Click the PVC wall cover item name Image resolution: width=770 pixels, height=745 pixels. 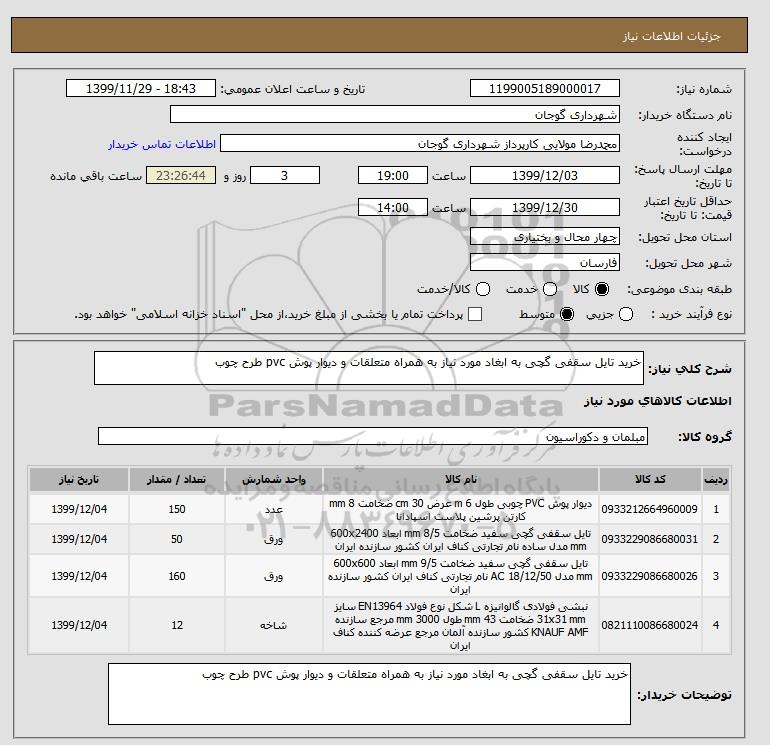[x=461, y=510]
